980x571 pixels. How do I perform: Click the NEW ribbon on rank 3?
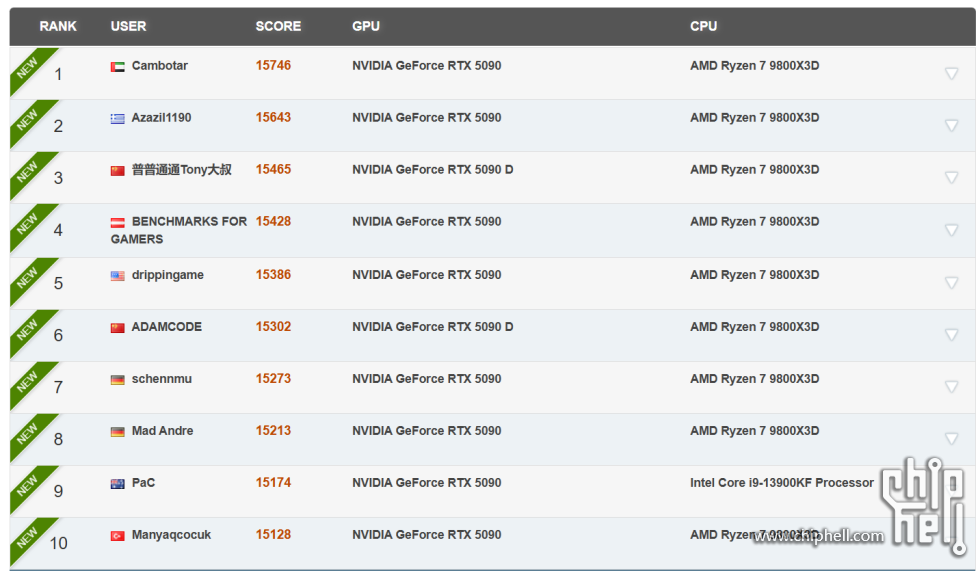point(29,171)
